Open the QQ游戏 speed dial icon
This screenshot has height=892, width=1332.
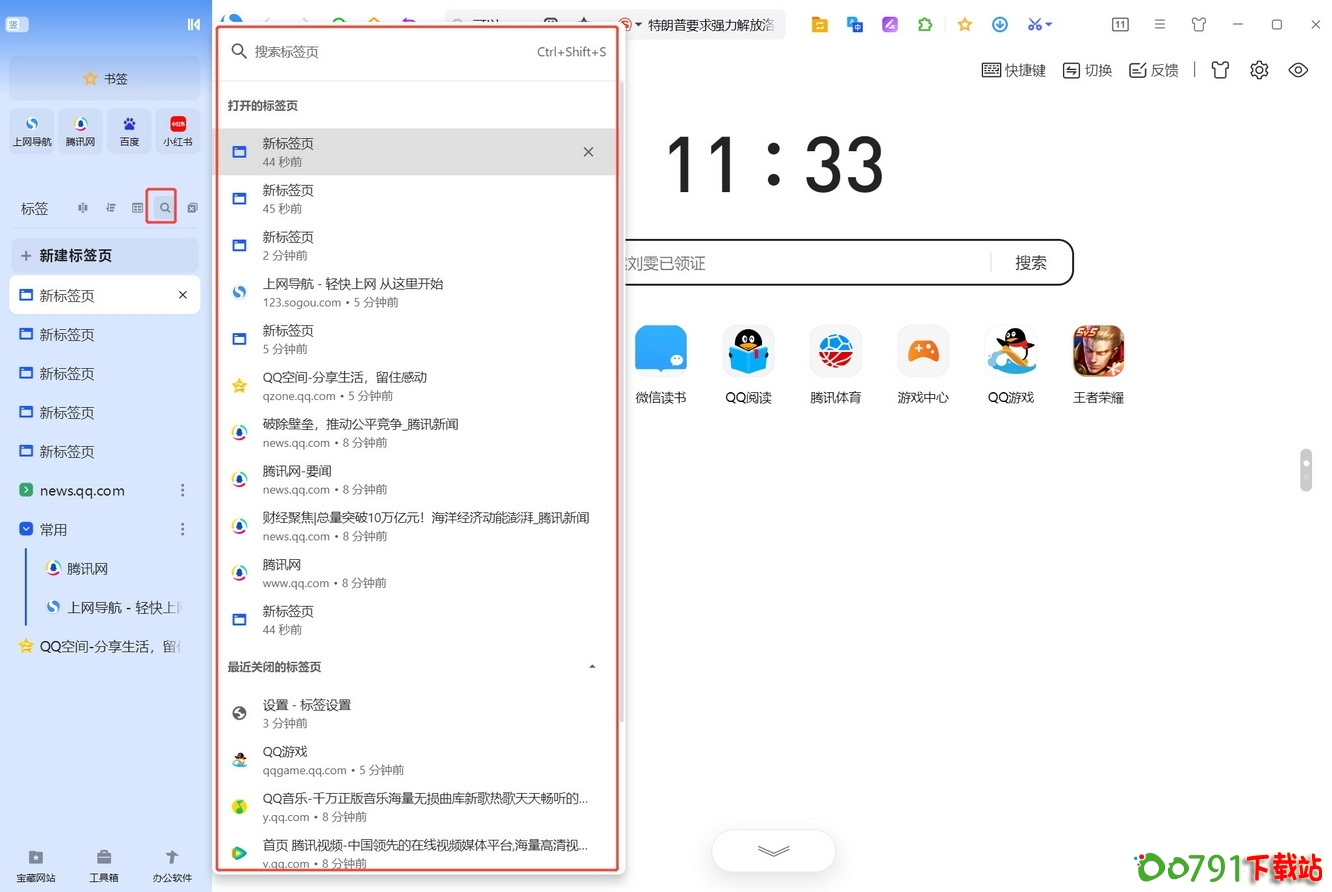click(1010, 350)
